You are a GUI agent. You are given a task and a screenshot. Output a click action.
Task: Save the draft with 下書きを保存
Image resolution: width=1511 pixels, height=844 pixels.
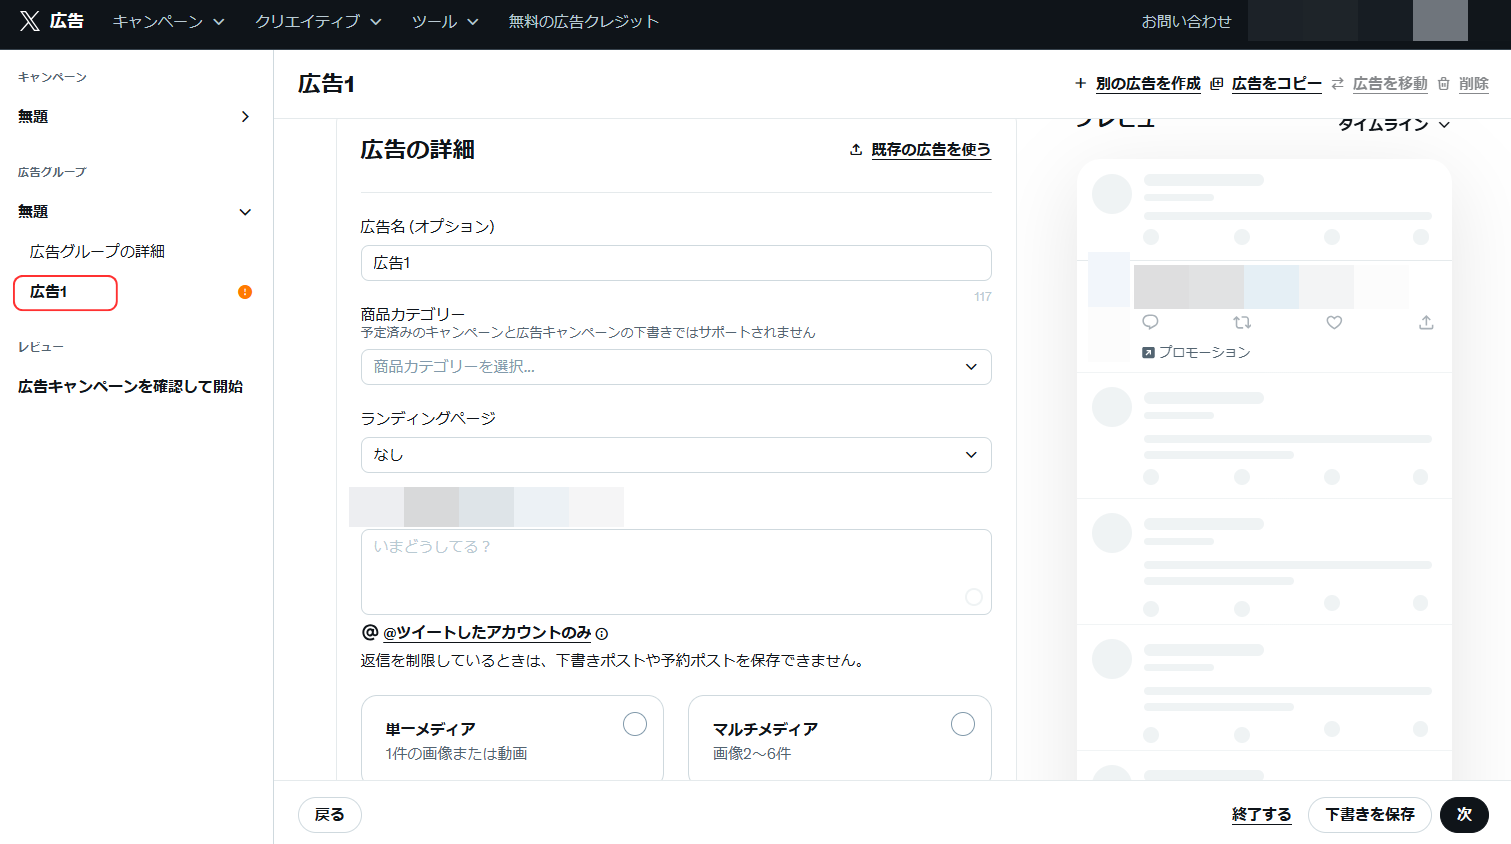1369,815
